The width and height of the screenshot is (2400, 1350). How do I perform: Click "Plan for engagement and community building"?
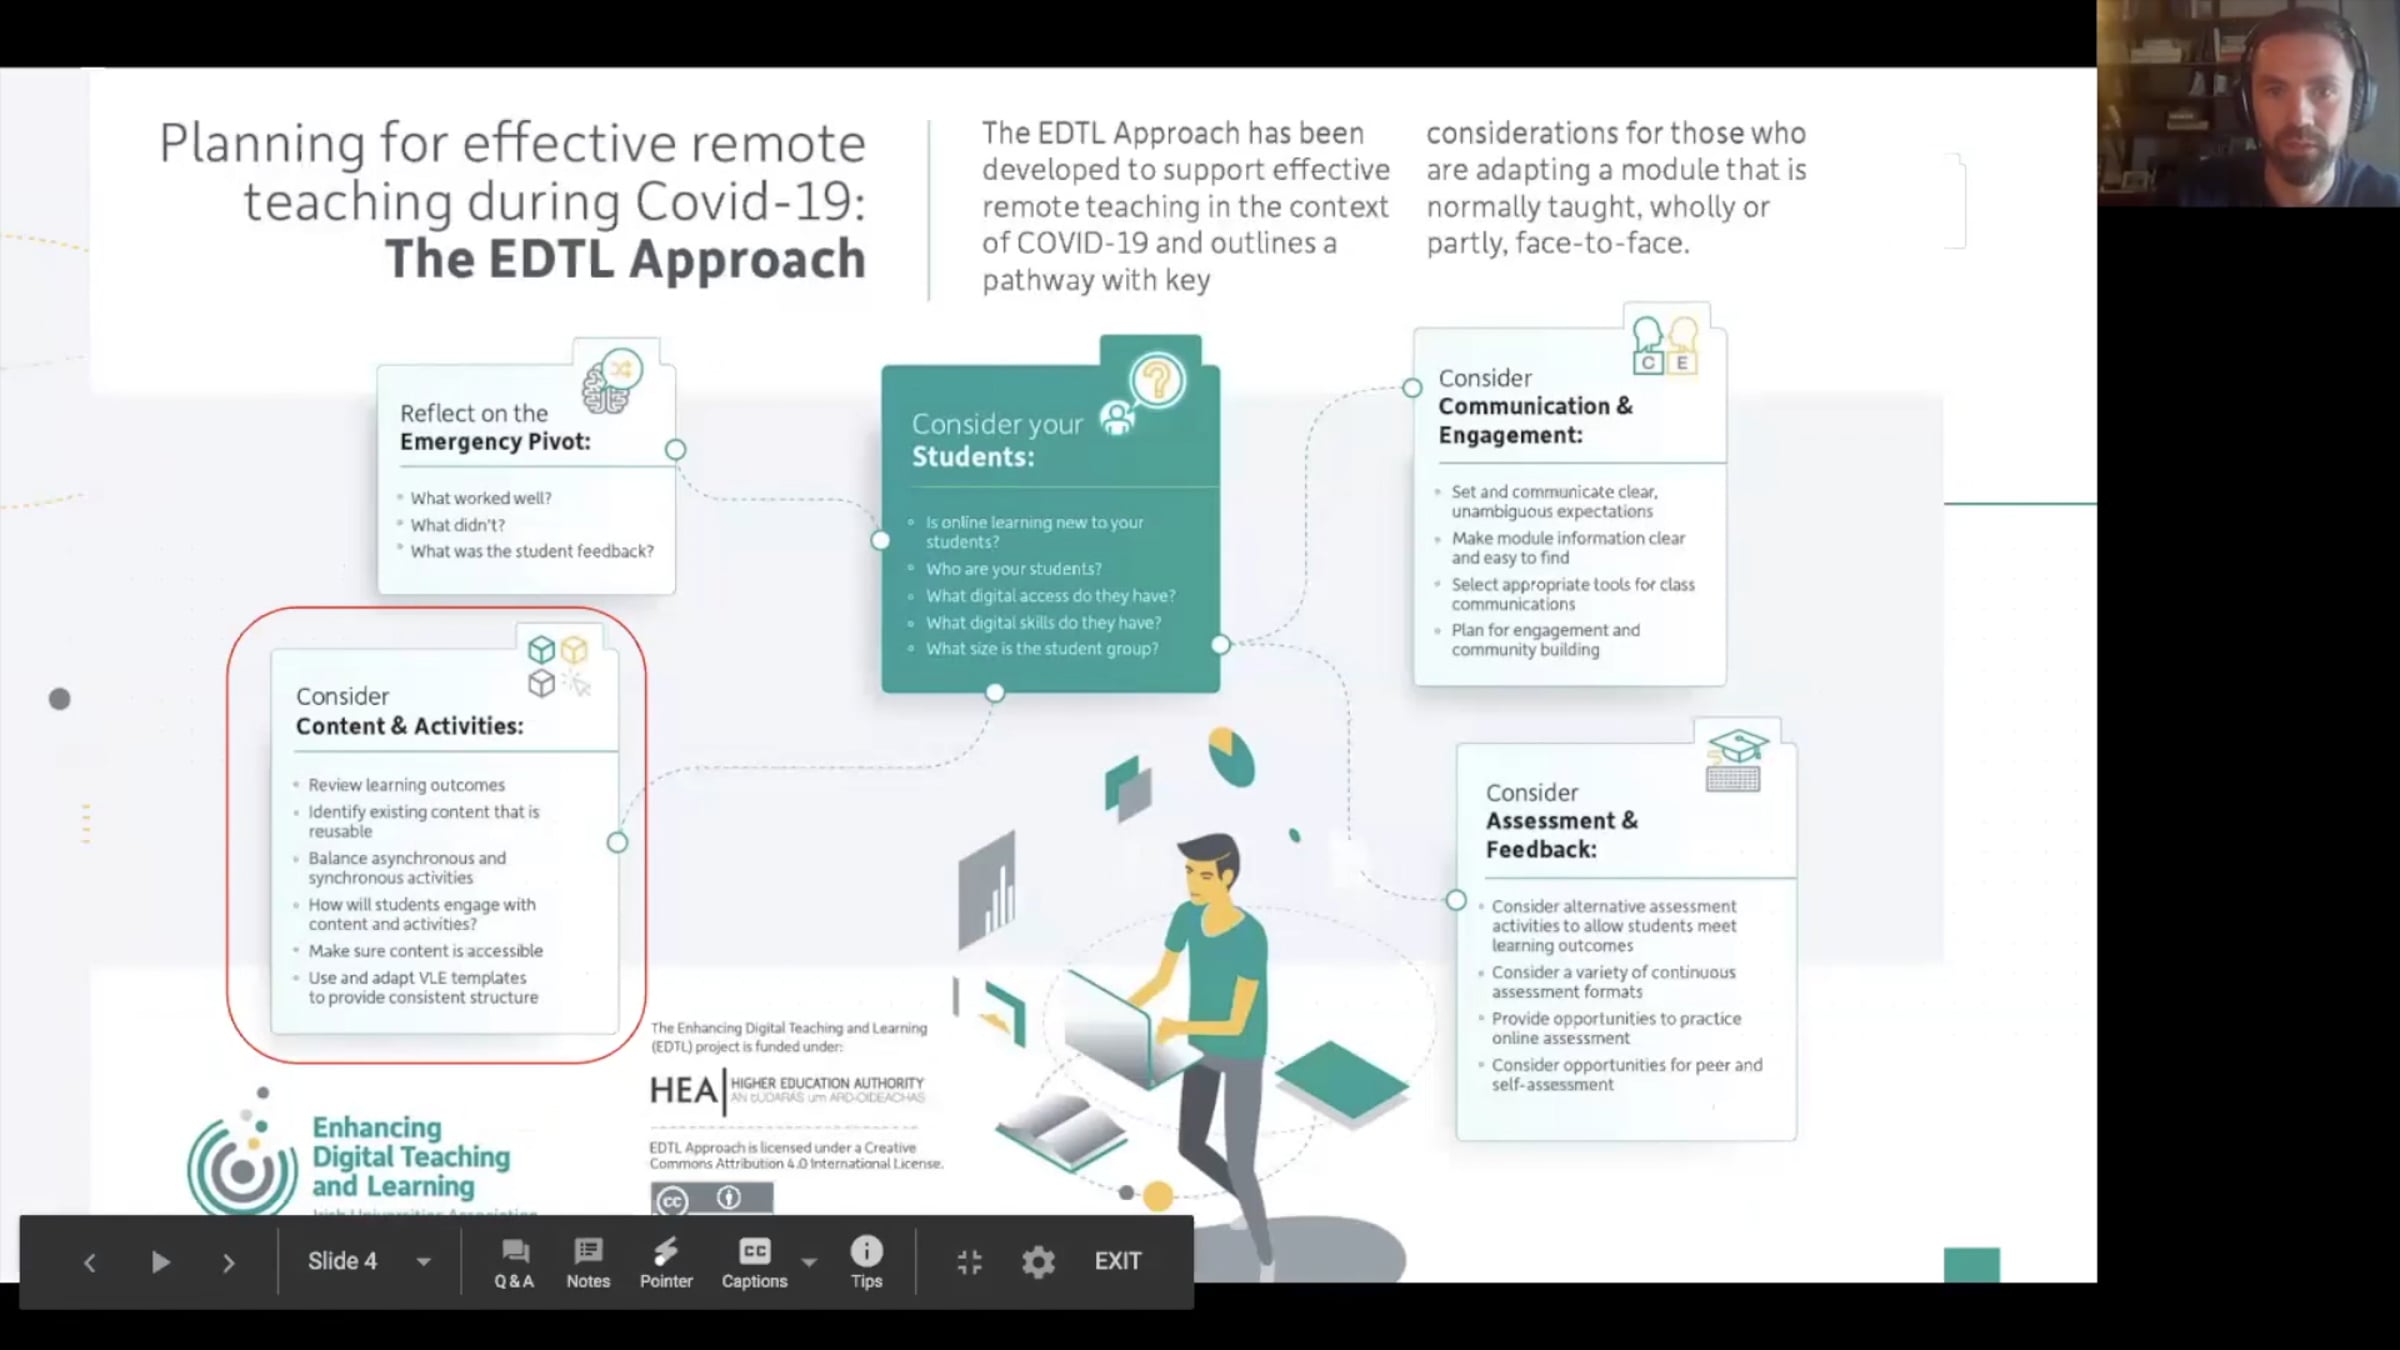(1545, 640)
